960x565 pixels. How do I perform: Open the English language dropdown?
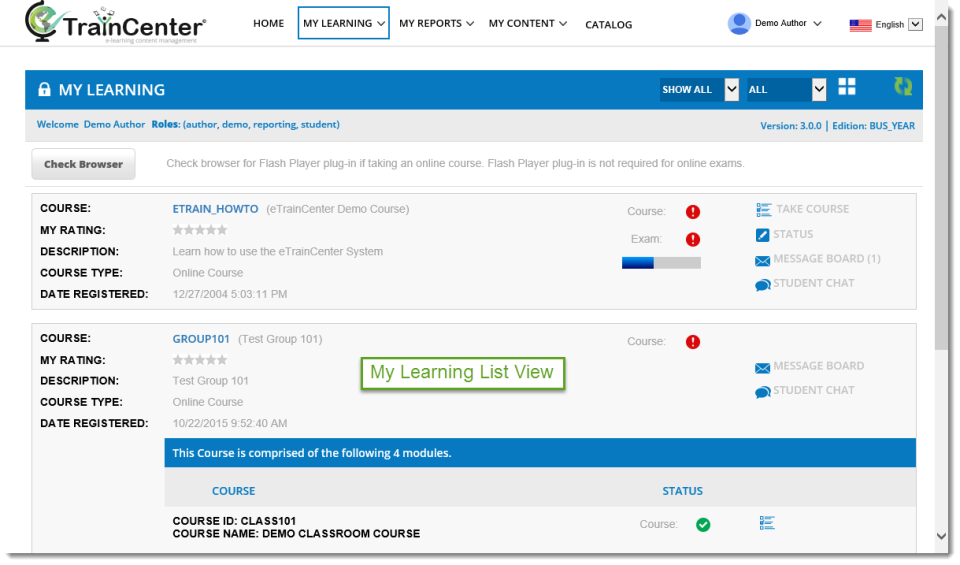click(x=915, y=24)
